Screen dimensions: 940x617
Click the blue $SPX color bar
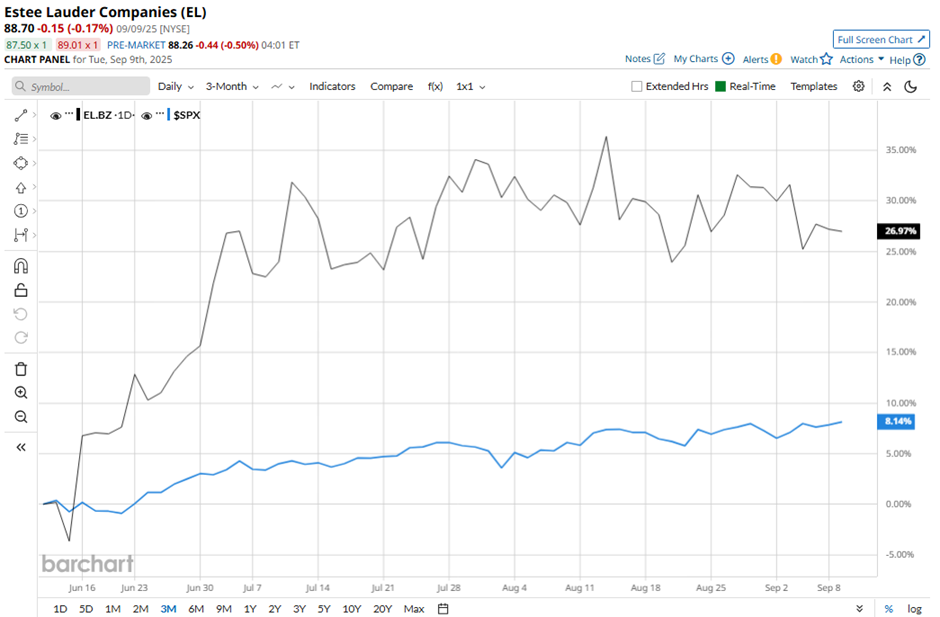pyautogui.click(x=168, y=115)
